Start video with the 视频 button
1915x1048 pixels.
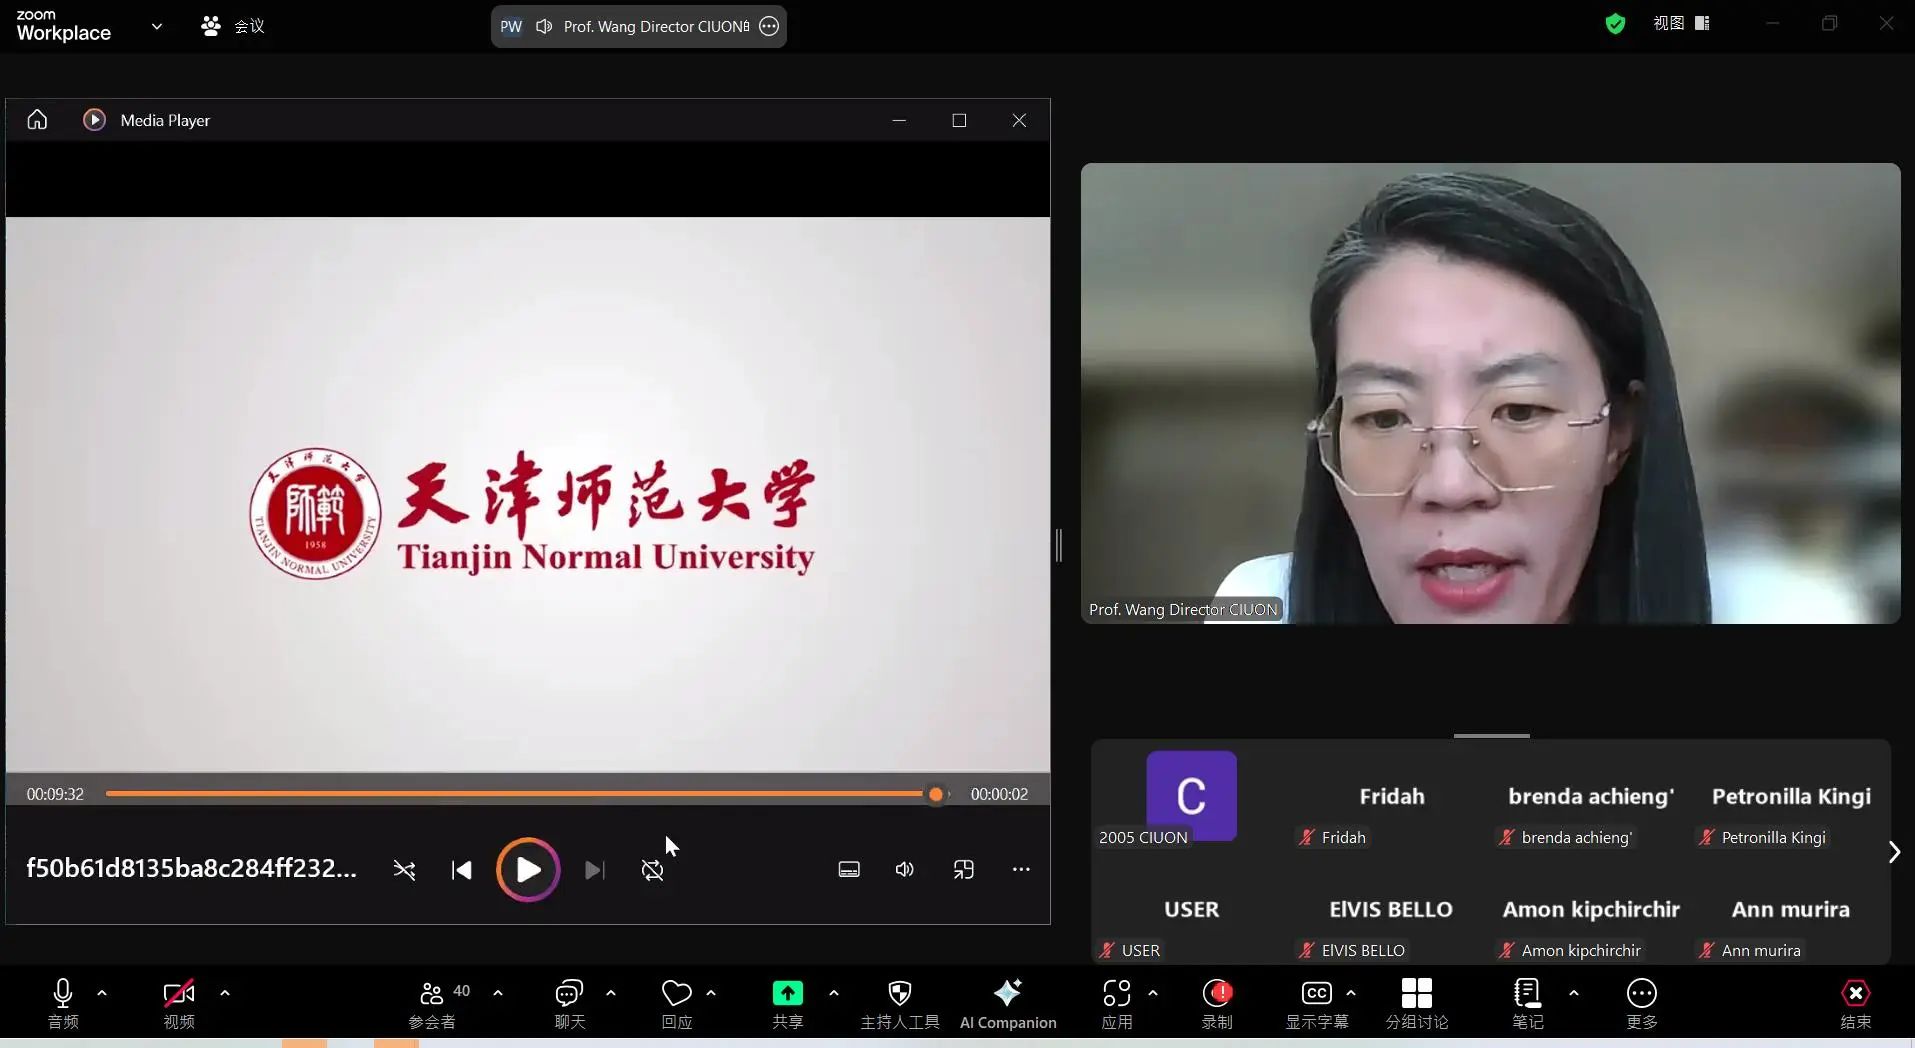tap(179, 1004)
